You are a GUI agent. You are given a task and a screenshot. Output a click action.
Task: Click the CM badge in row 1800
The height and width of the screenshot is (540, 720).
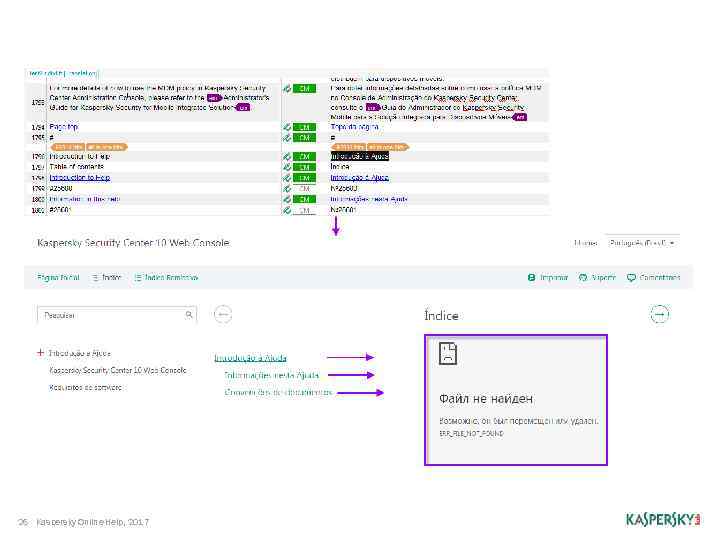[x=304, y=199]
